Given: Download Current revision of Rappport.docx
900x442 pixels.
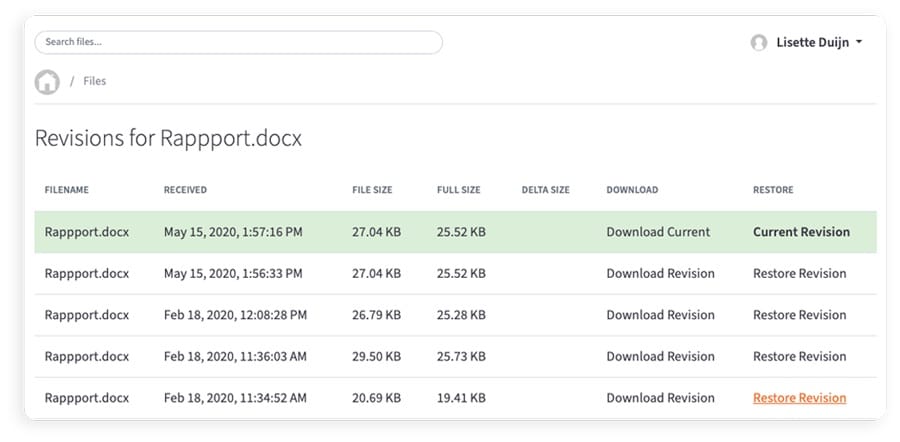Looking at the screenshot, I should pyautogui.click(x=658, y=232).
